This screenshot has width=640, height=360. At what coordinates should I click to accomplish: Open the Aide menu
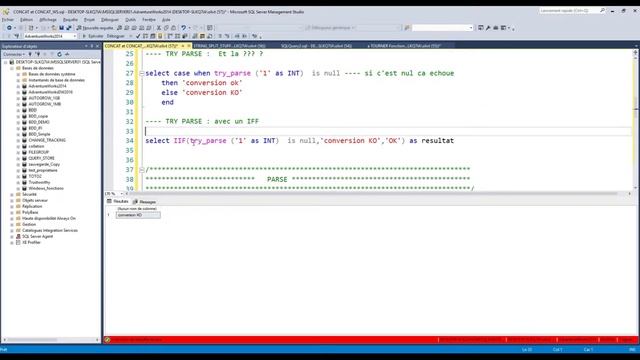tap(166, 20)
